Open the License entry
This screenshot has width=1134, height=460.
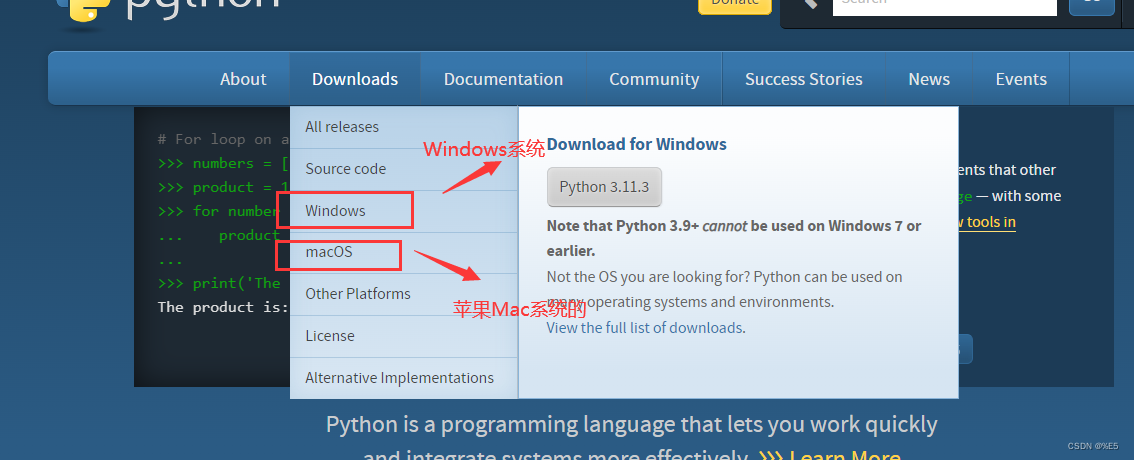[404, 336]
